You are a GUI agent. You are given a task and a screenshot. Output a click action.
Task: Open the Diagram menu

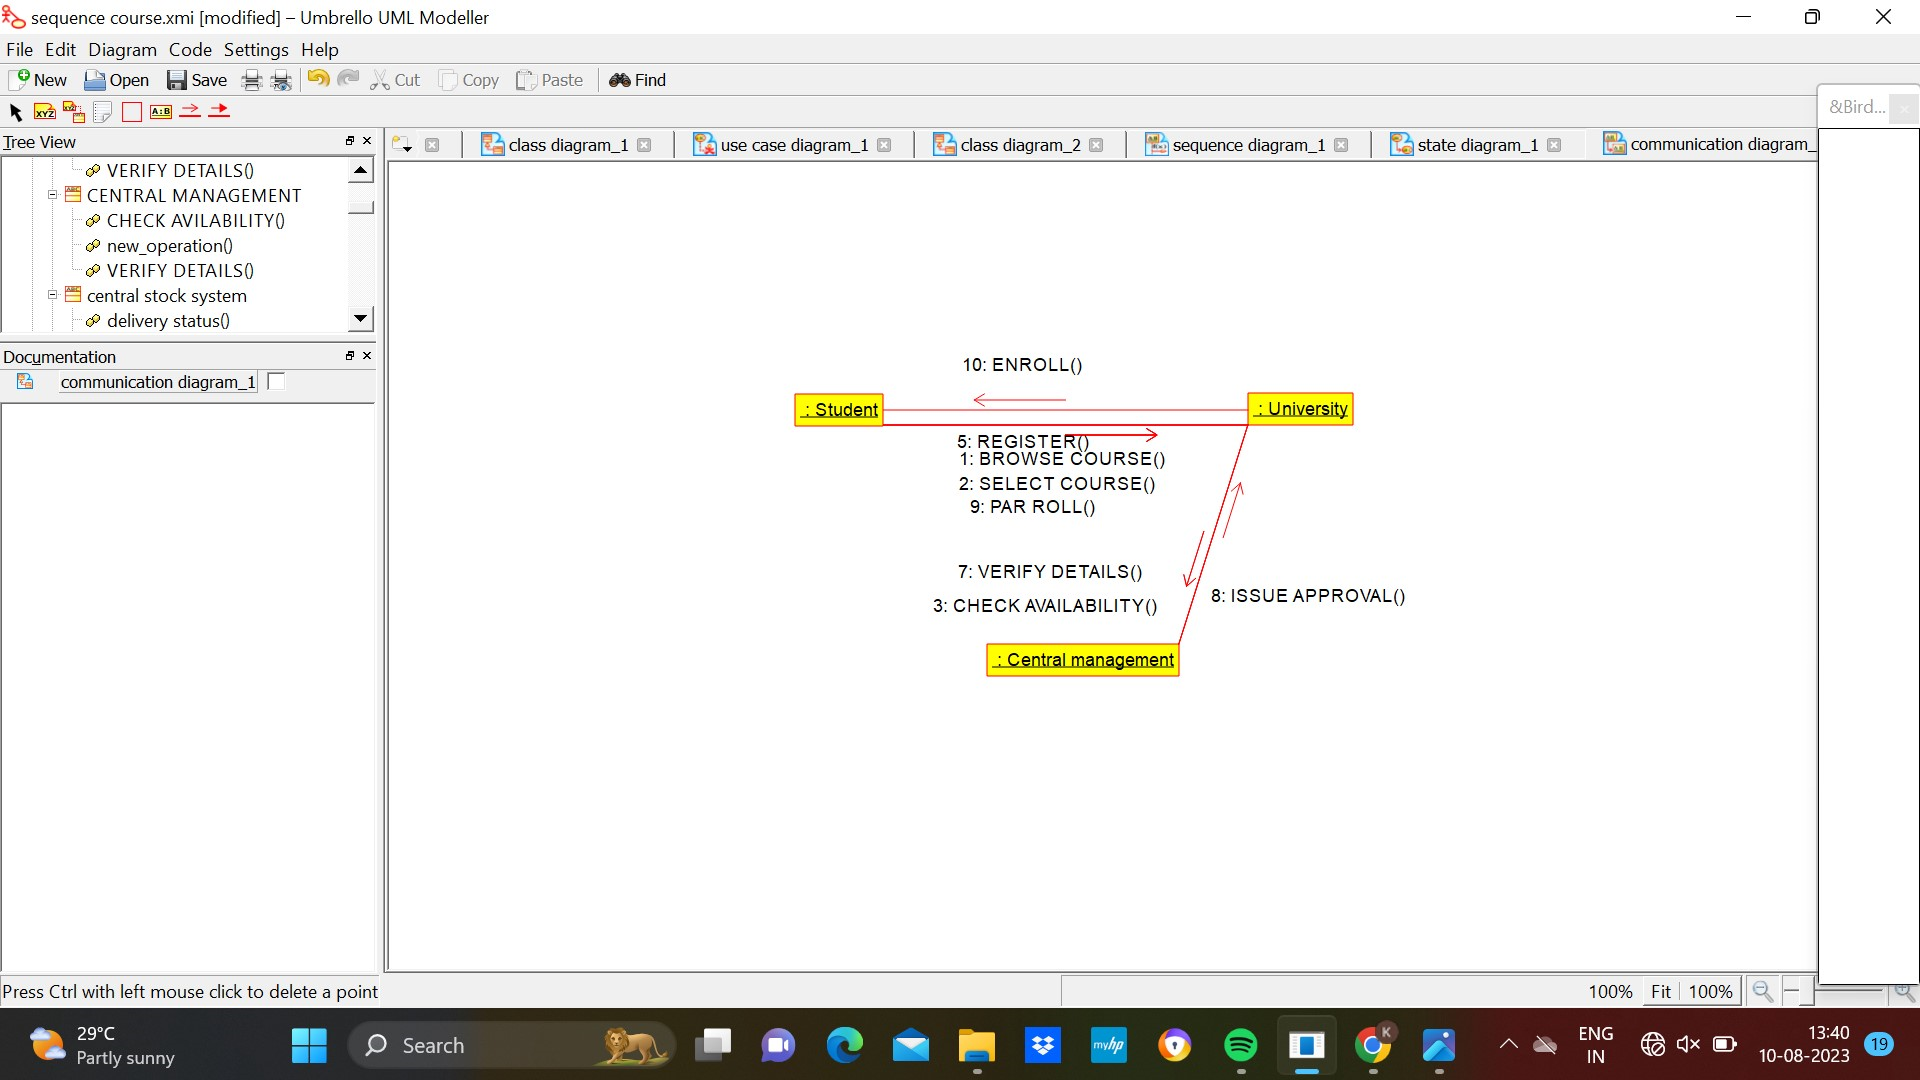(122, 49)
